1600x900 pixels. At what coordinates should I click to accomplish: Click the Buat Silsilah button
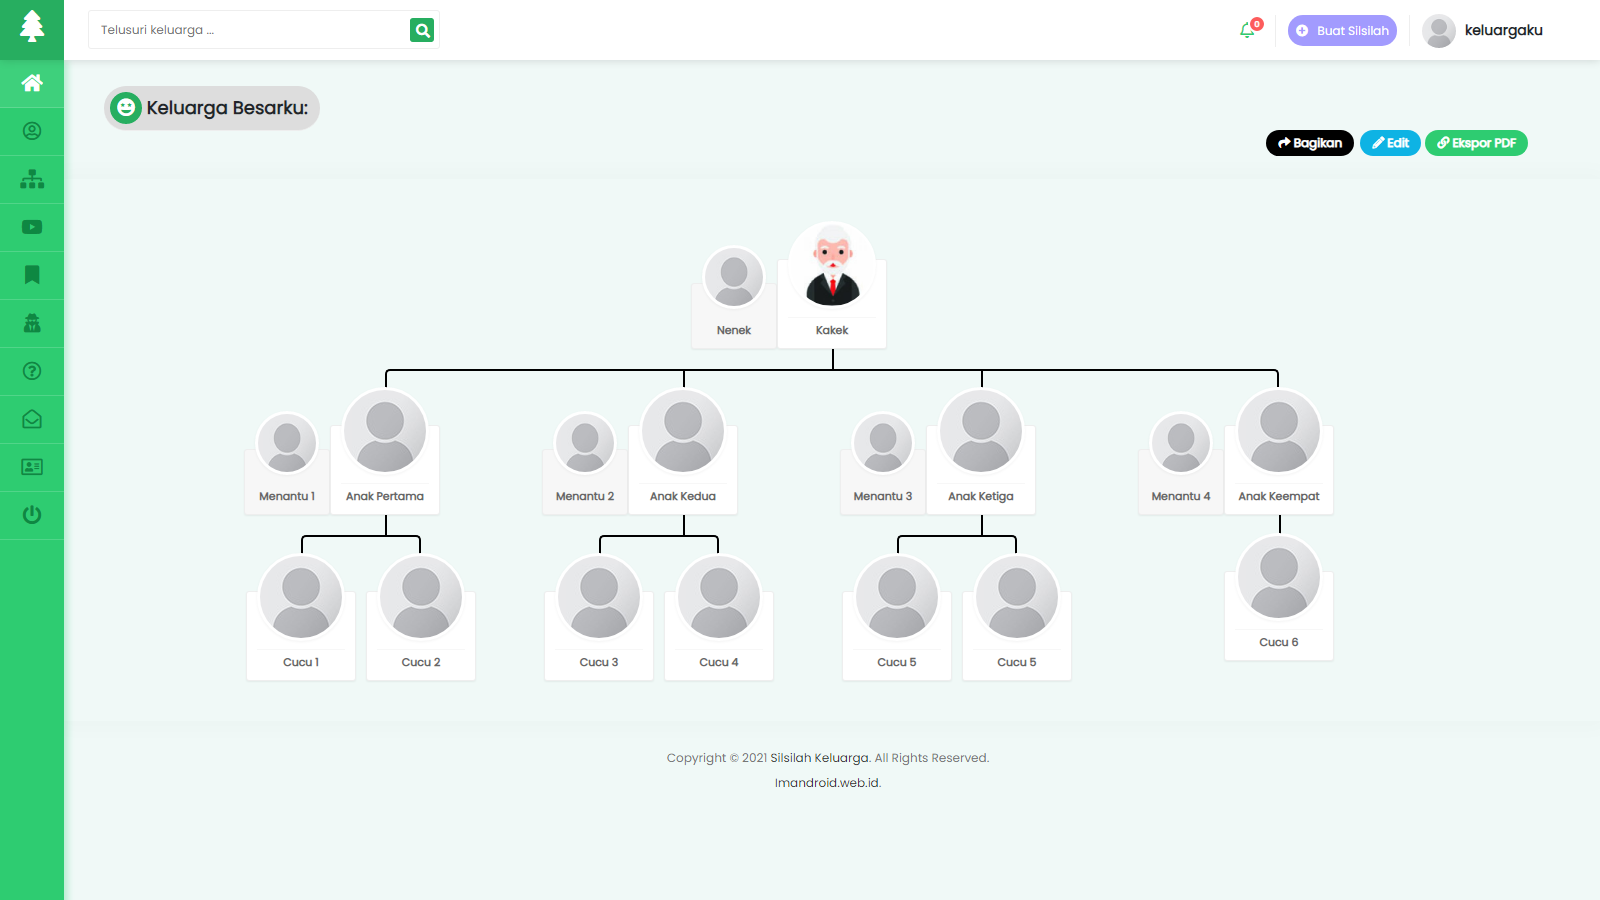pyautogui.click(x=1342, y=30)
